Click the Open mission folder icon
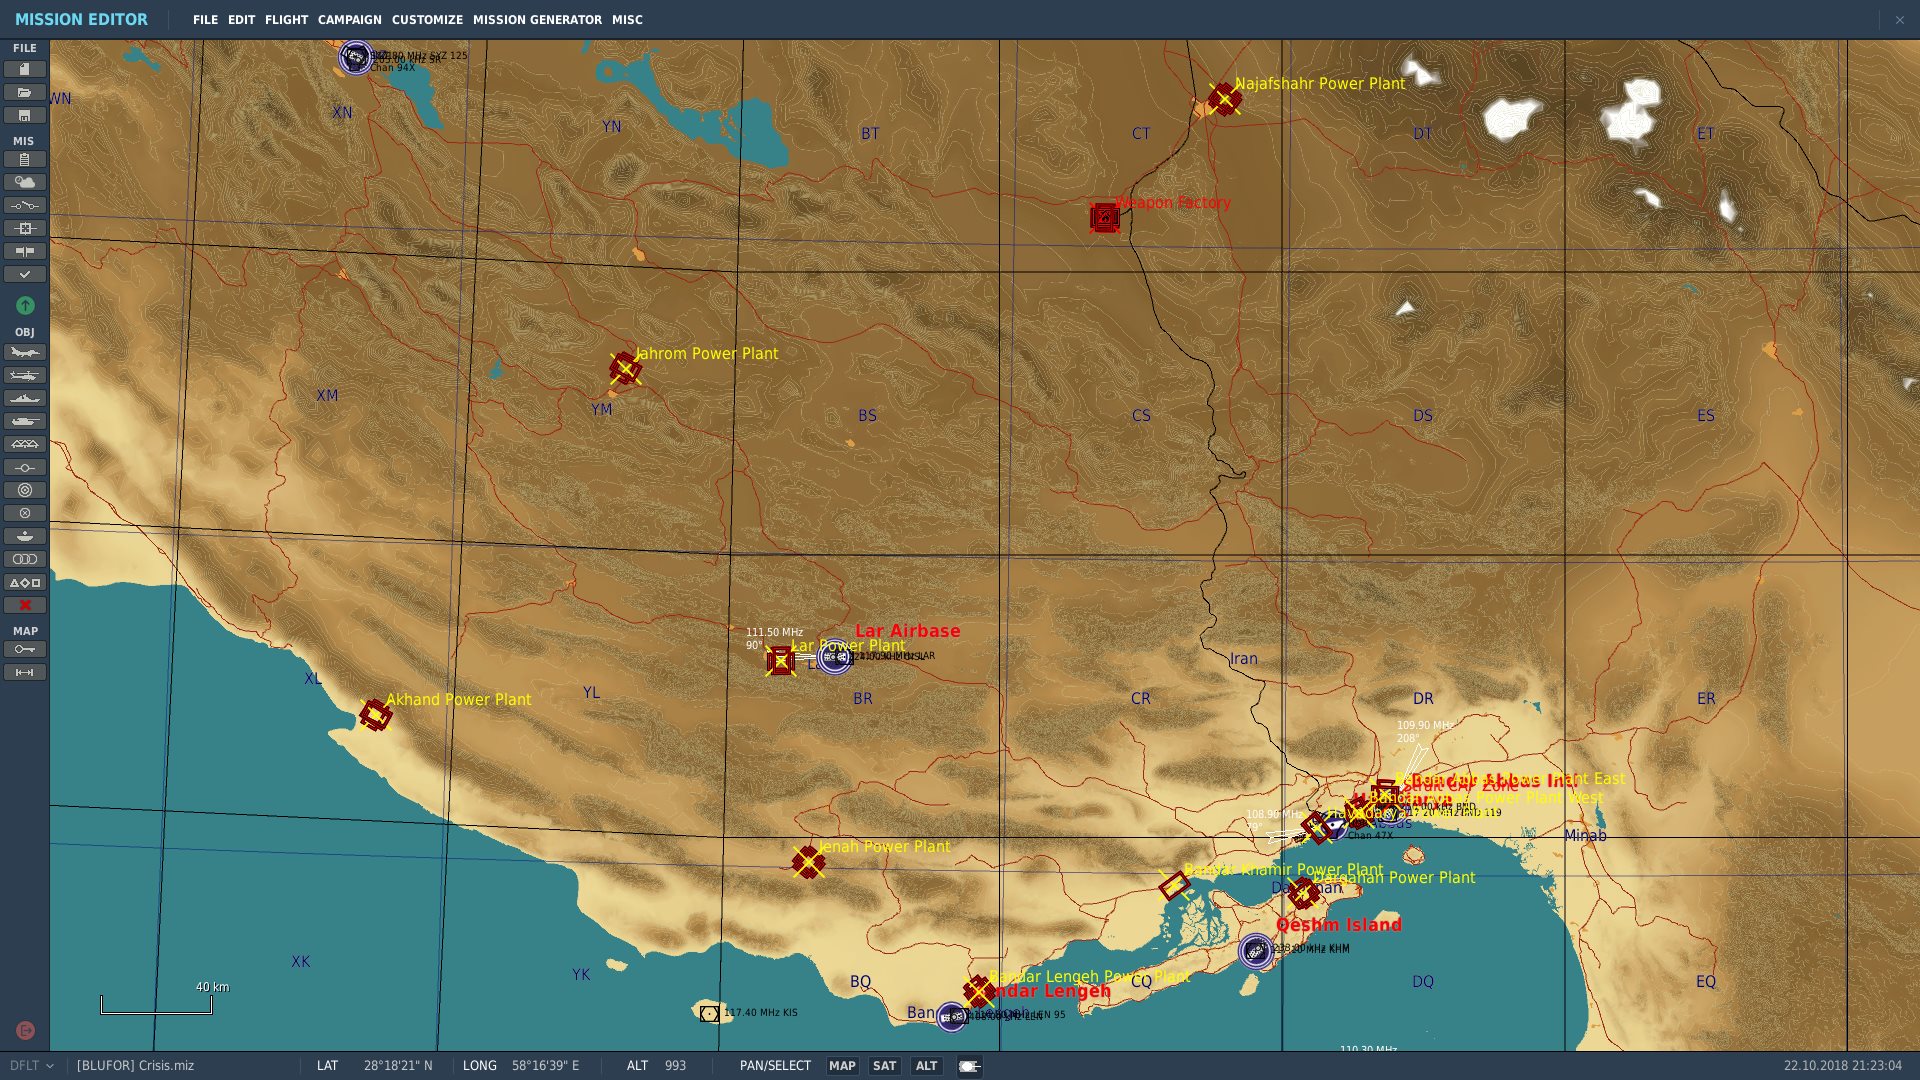 (25, 92)
